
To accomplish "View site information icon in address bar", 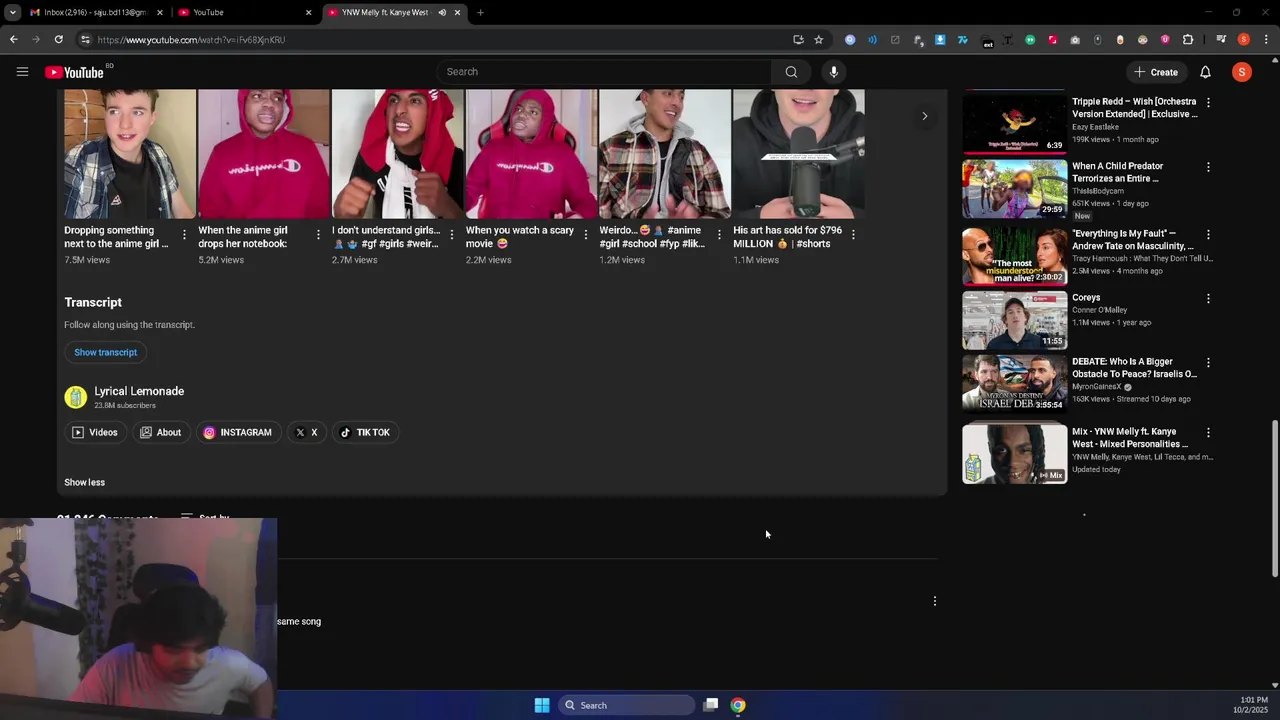I will [85, 40].
